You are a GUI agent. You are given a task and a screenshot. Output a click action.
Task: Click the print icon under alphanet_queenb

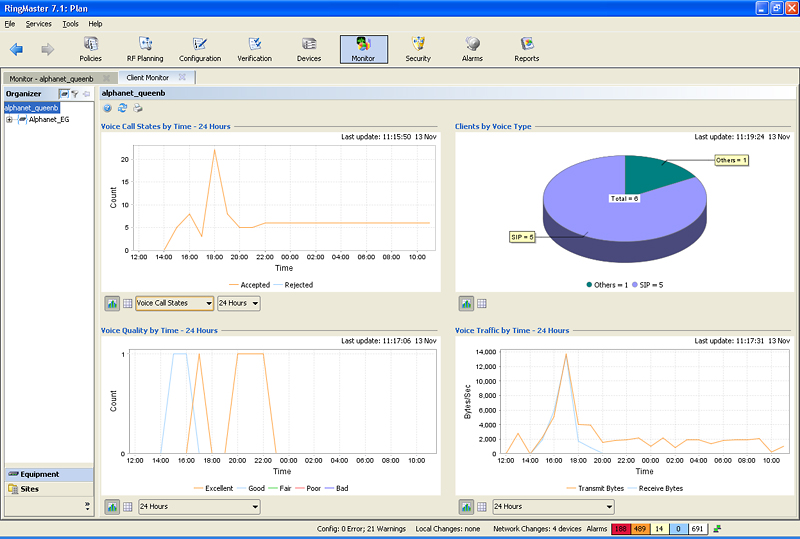(x=137, y=108)
